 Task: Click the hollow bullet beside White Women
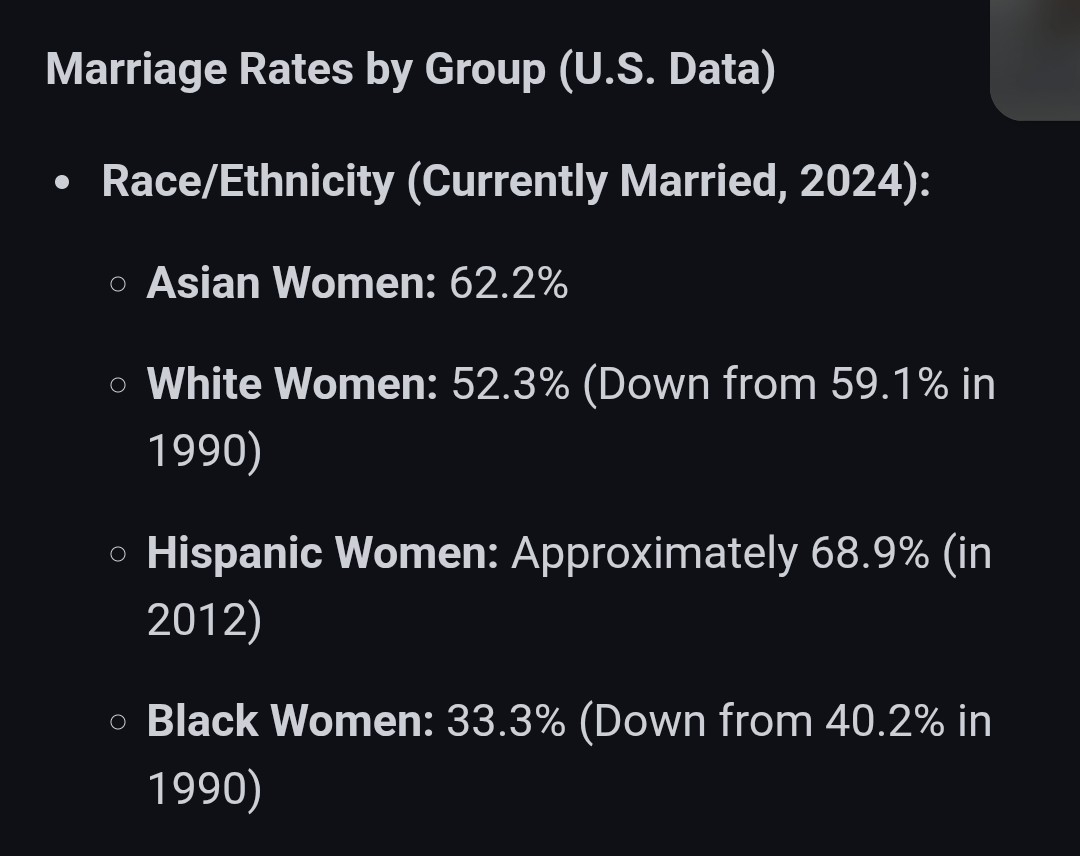click(x=119, y=385)
